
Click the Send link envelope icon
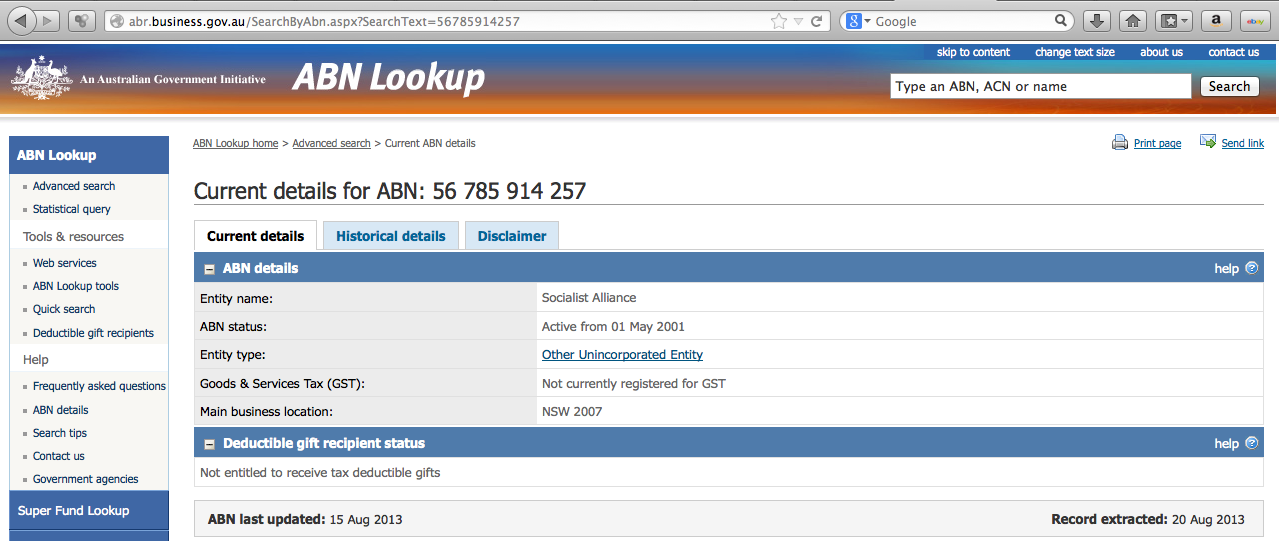[1208, 142]
